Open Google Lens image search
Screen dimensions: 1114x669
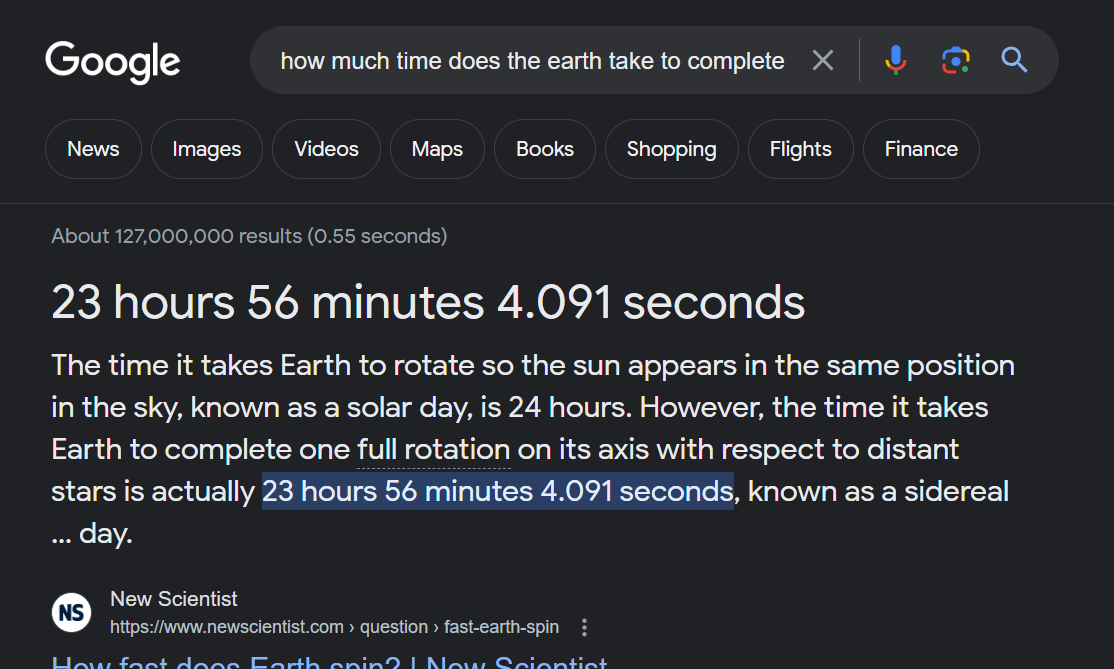click(x=955, y=61)
